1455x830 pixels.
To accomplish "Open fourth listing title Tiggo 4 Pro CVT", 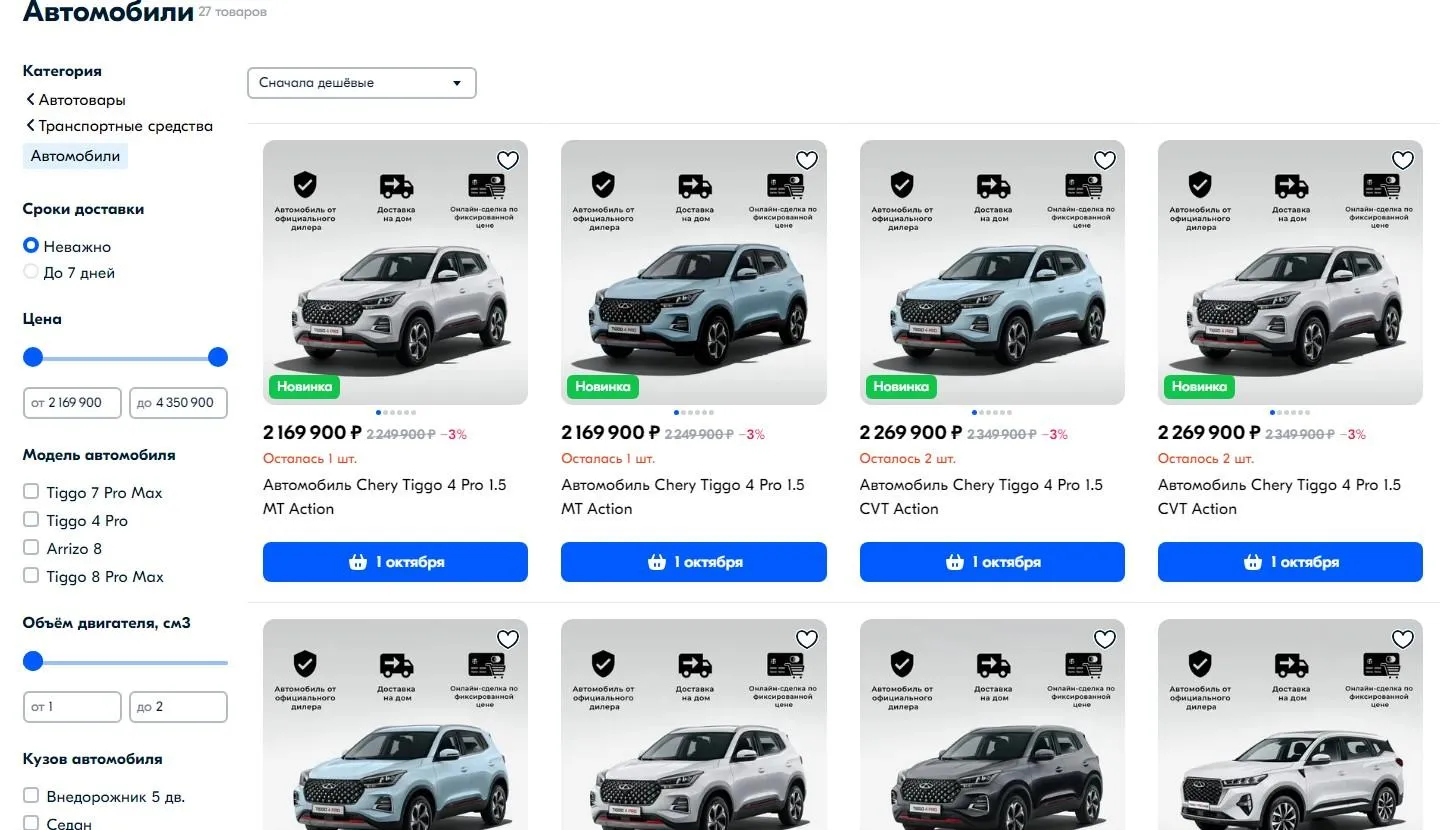I will 1279,496.
